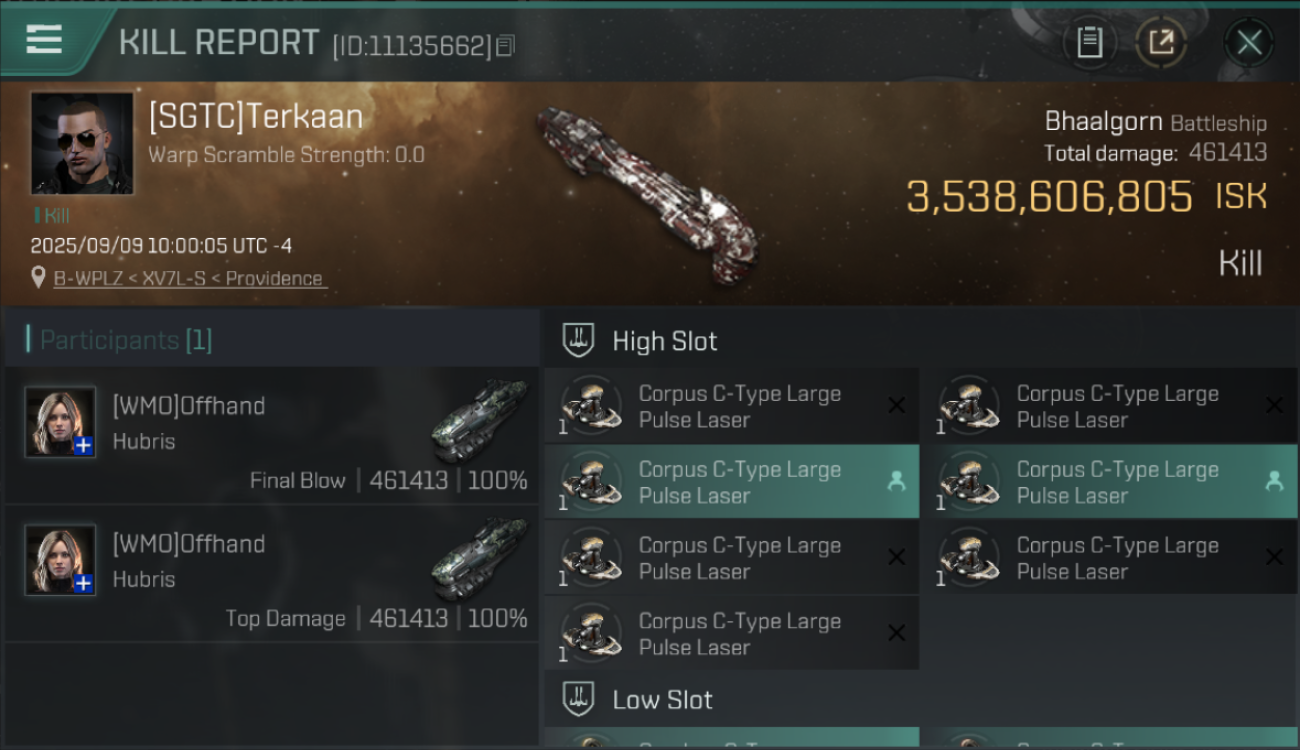
Task: Copy the kill report ID
Action: pos(505,45)
